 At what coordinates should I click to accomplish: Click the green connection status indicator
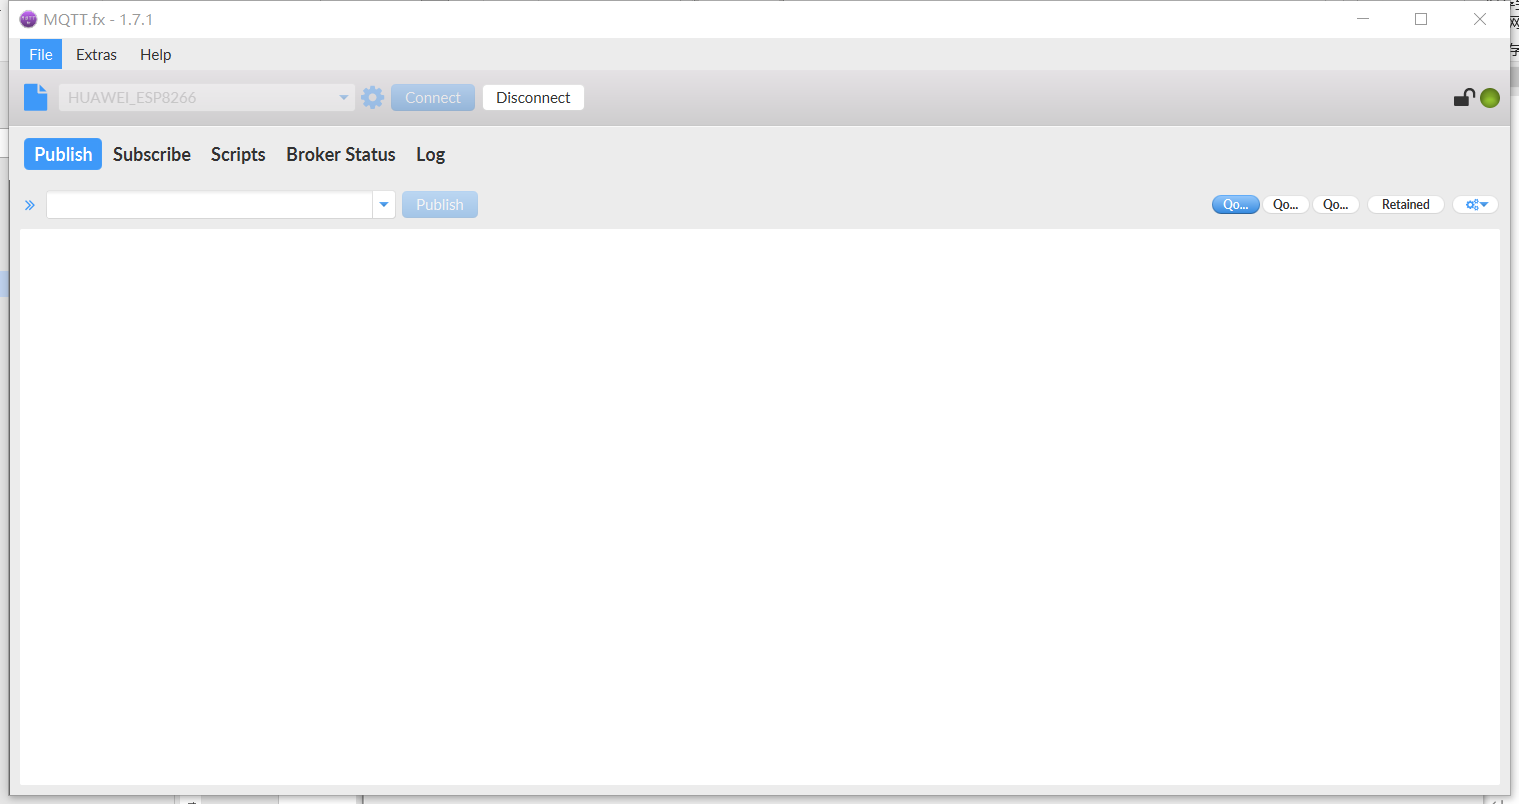(x=1490, y=98)
